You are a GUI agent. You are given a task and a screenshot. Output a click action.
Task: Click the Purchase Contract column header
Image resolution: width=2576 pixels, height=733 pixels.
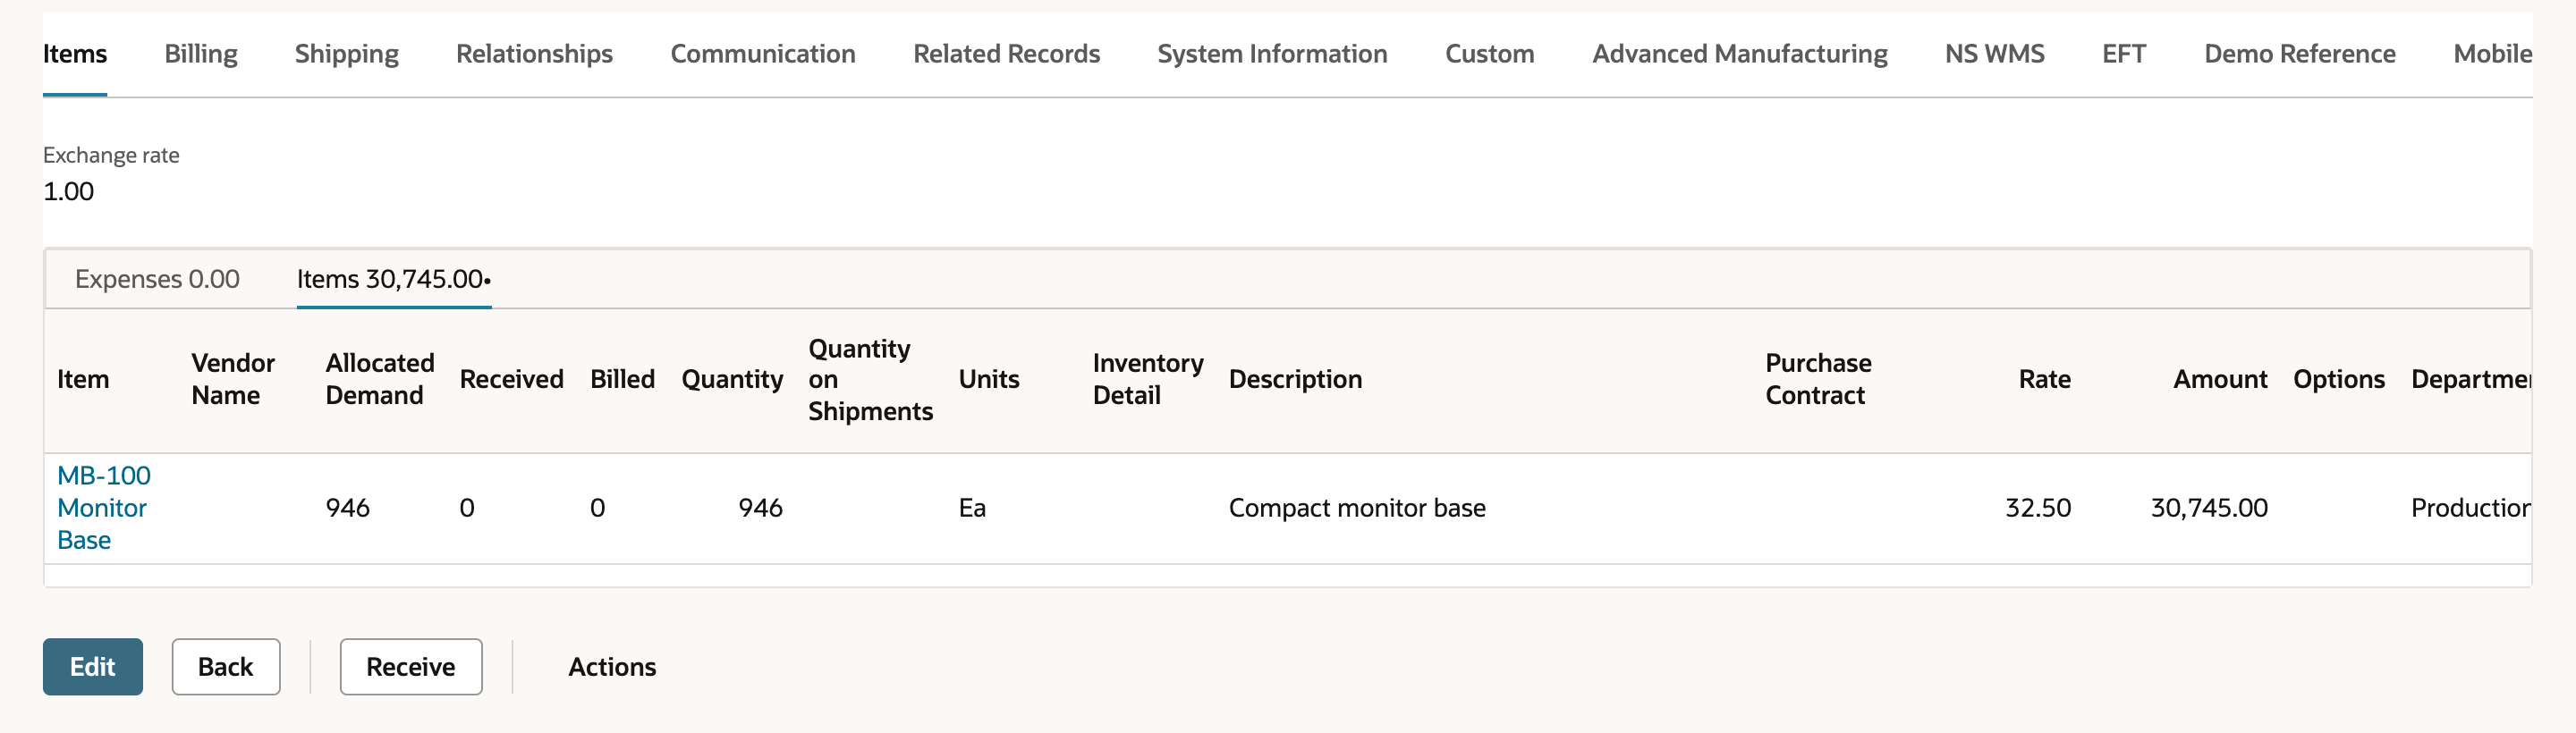1818,380
